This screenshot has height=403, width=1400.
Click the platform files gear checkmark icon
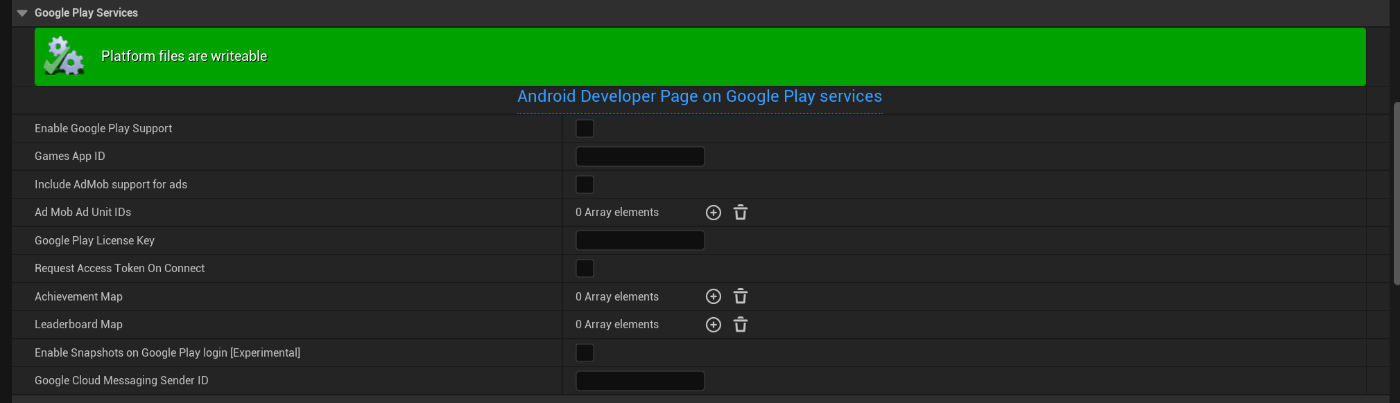[66, 56]
